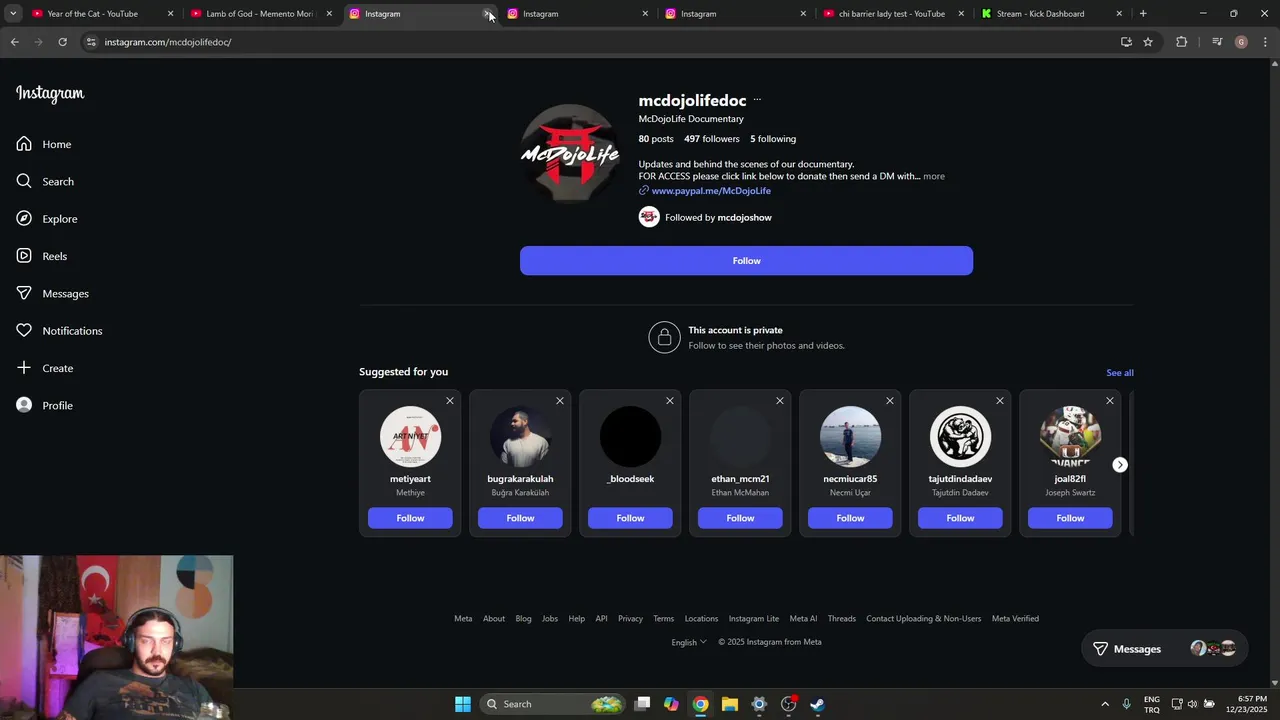Dismiss ethan_mcm21 suggestion card

click(x=780, y=400)
